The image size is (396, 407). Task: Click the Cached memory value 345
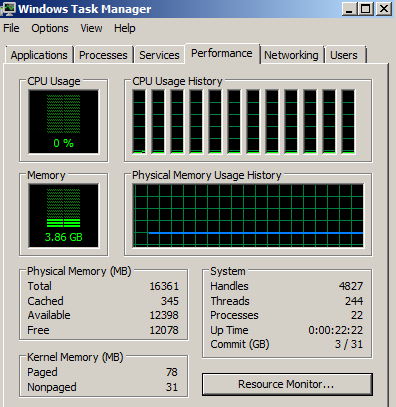pos(170,301)
